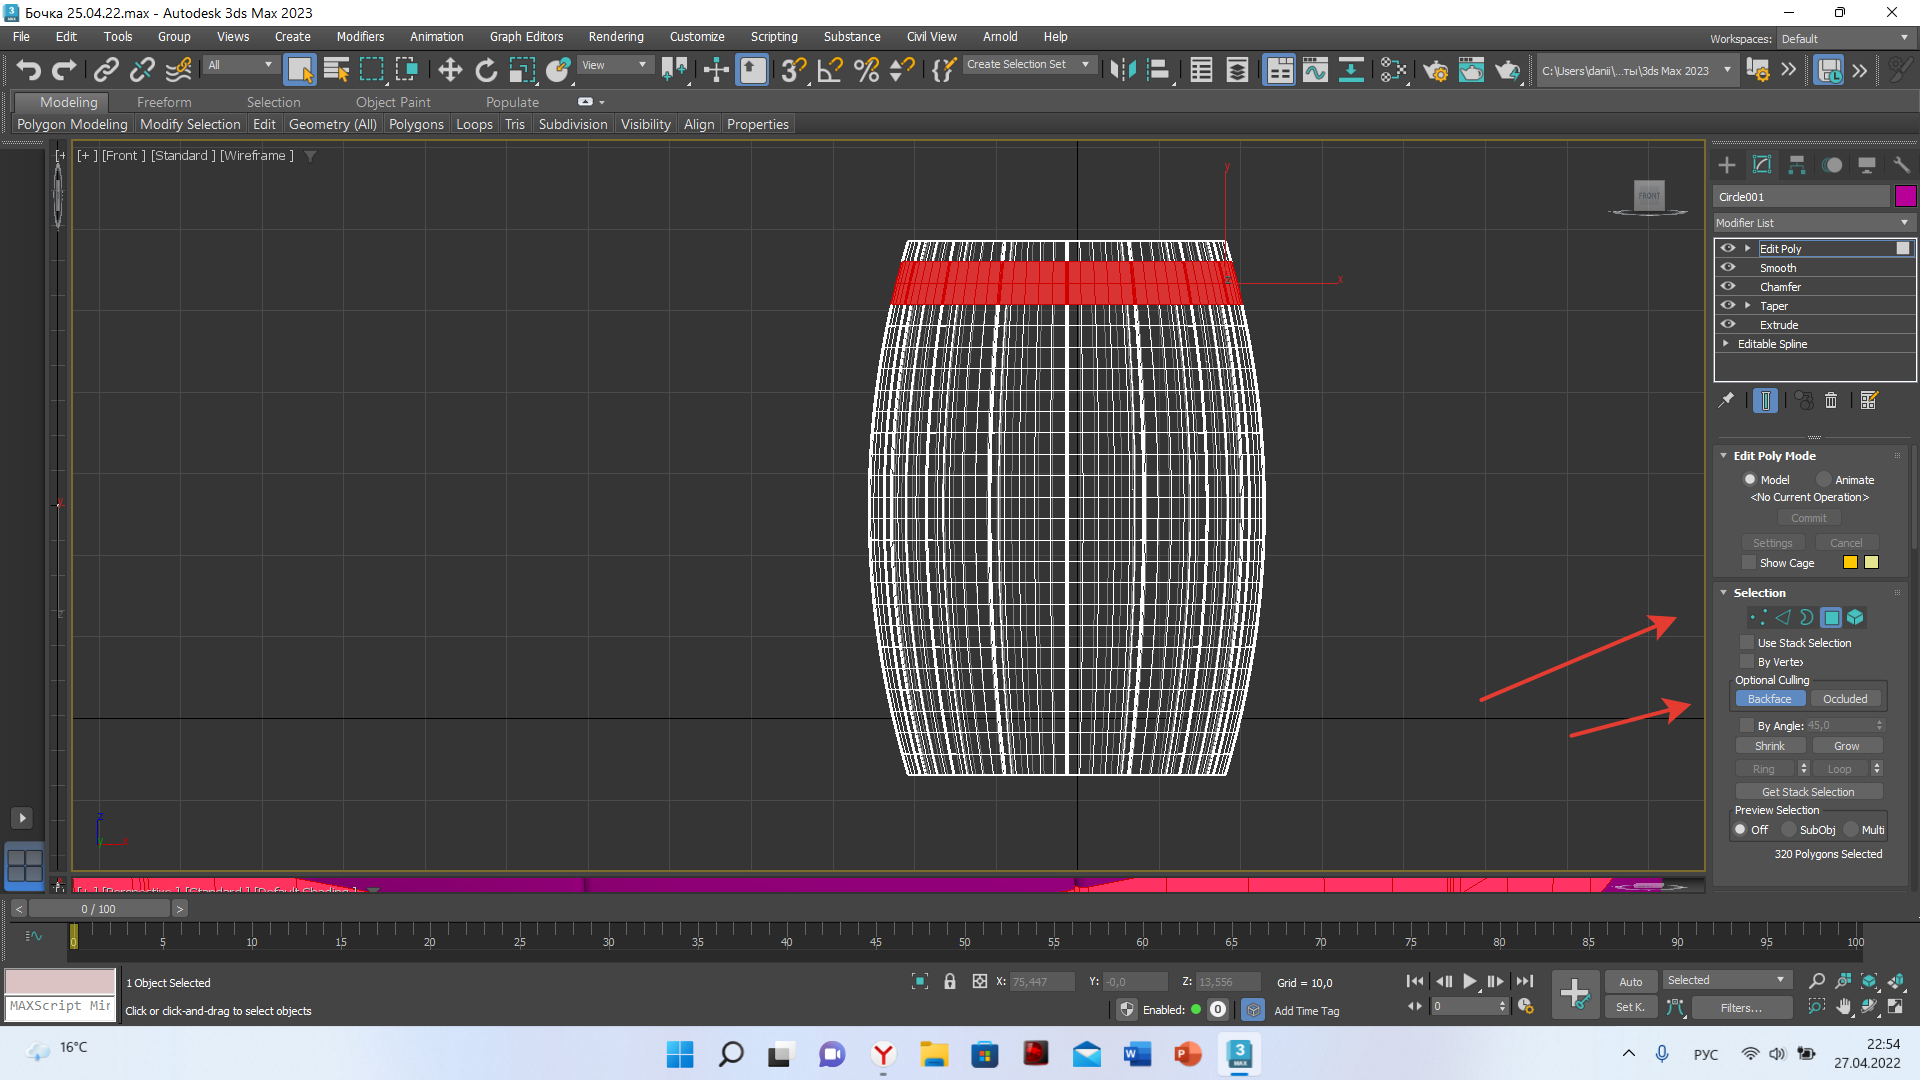The height and width of the screenshot is (1080, 1920).
Task: Switch to the Freeform ribbon tab
Action: [163, 101]
